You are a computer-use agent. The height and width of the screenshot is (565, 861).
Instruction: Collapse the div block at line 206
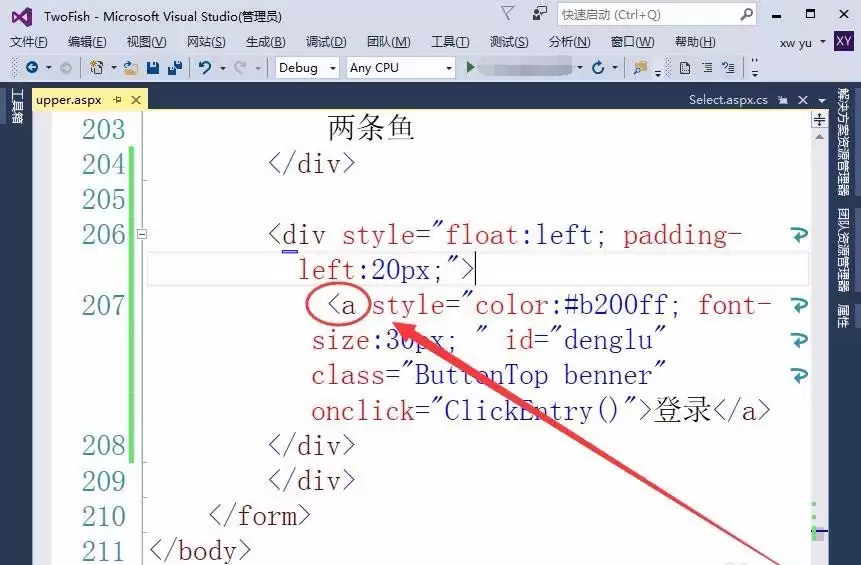[x=142, y=234]
